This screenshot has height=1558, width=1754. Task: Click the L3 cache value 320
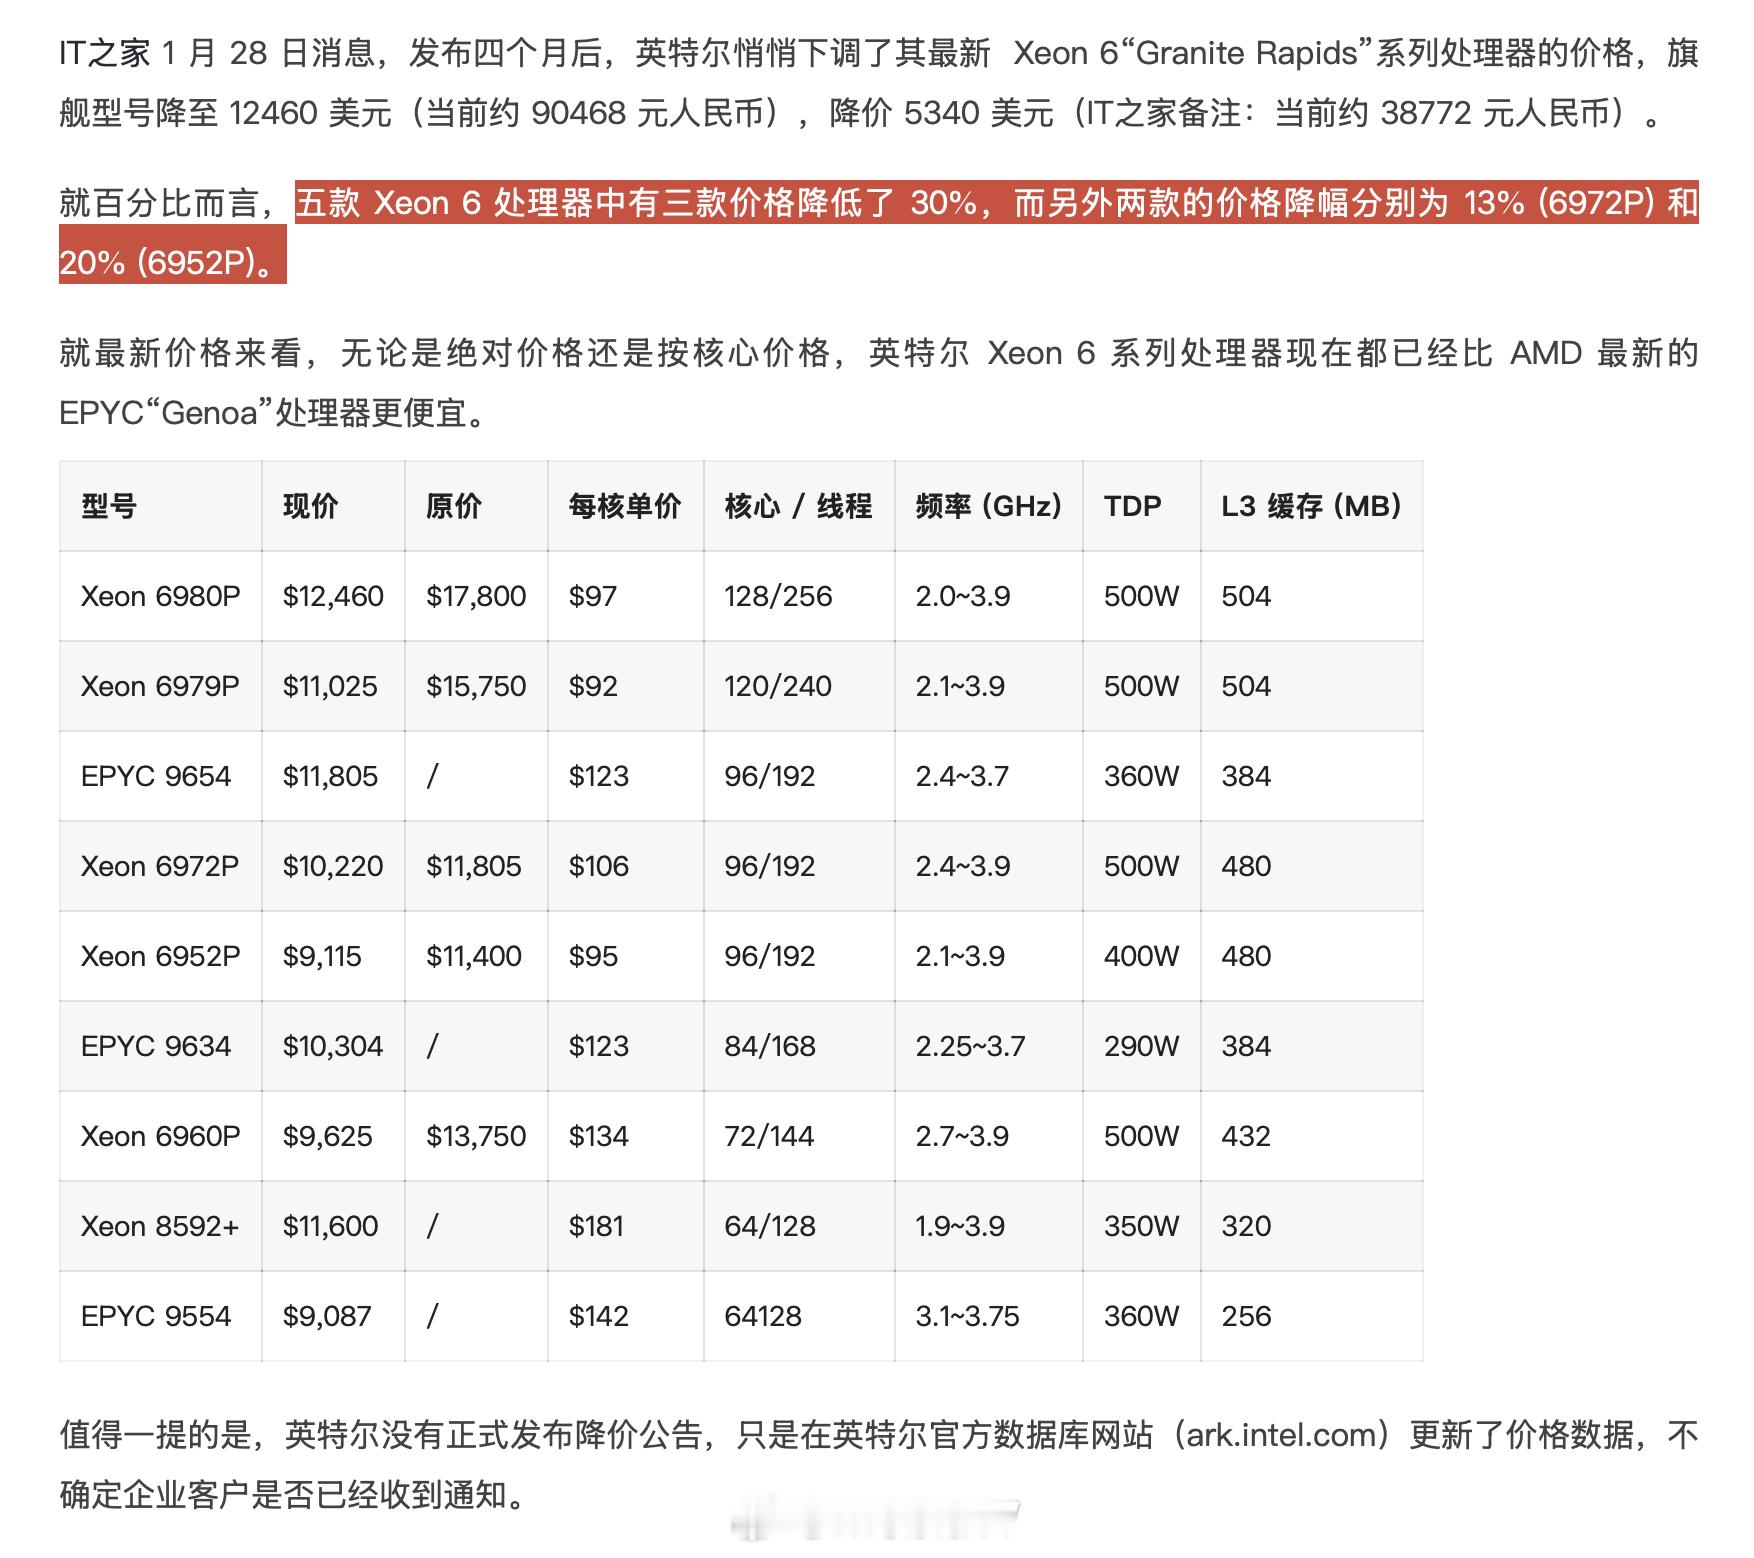1246,1226
